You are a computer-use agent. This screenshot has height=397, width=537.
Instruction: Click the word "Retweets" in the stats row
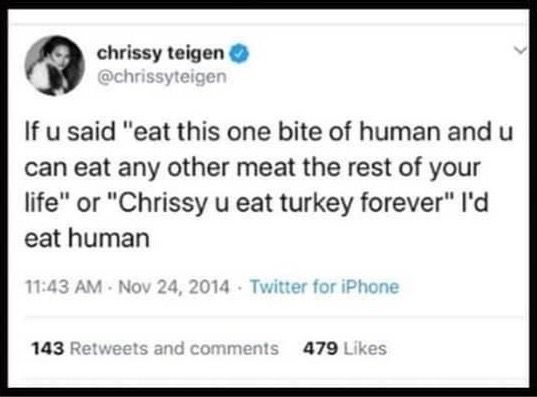tap(109, 348)
